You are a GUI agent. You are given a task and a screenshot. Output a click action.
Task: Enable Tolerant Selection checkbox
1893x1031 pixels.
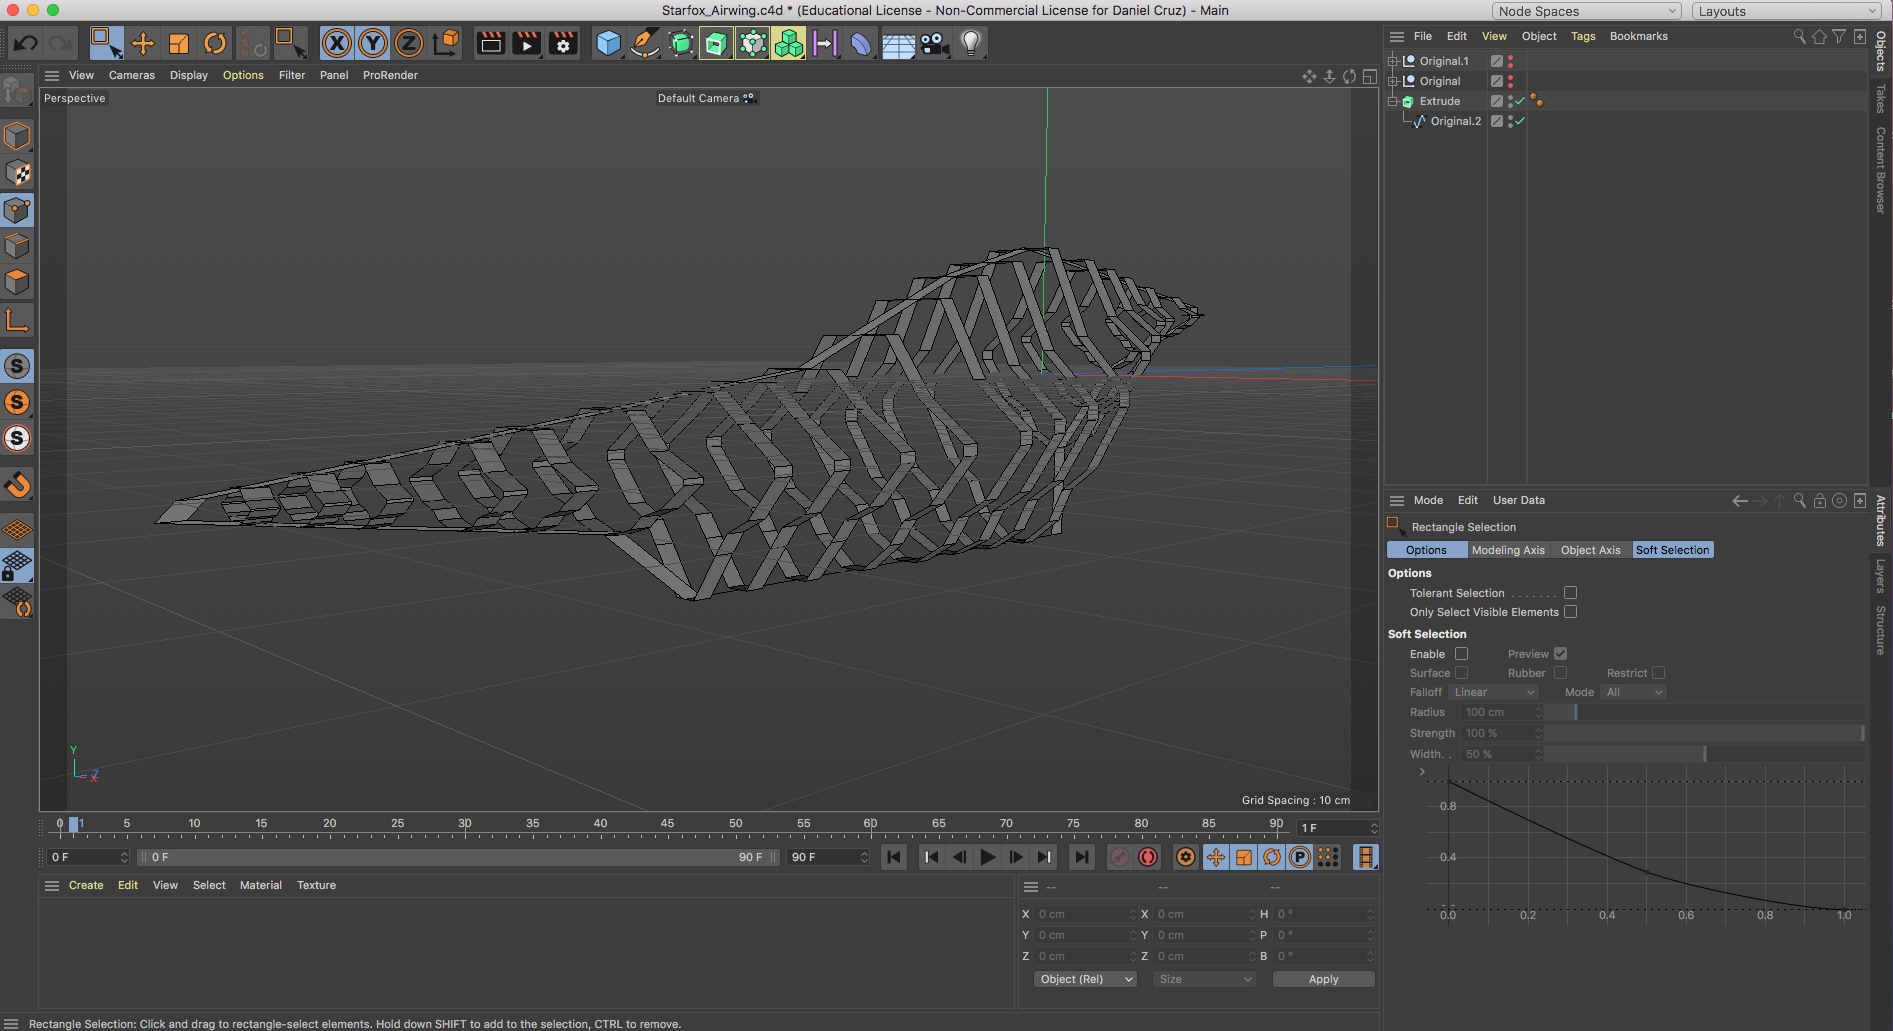click(x=1570, y=593)
